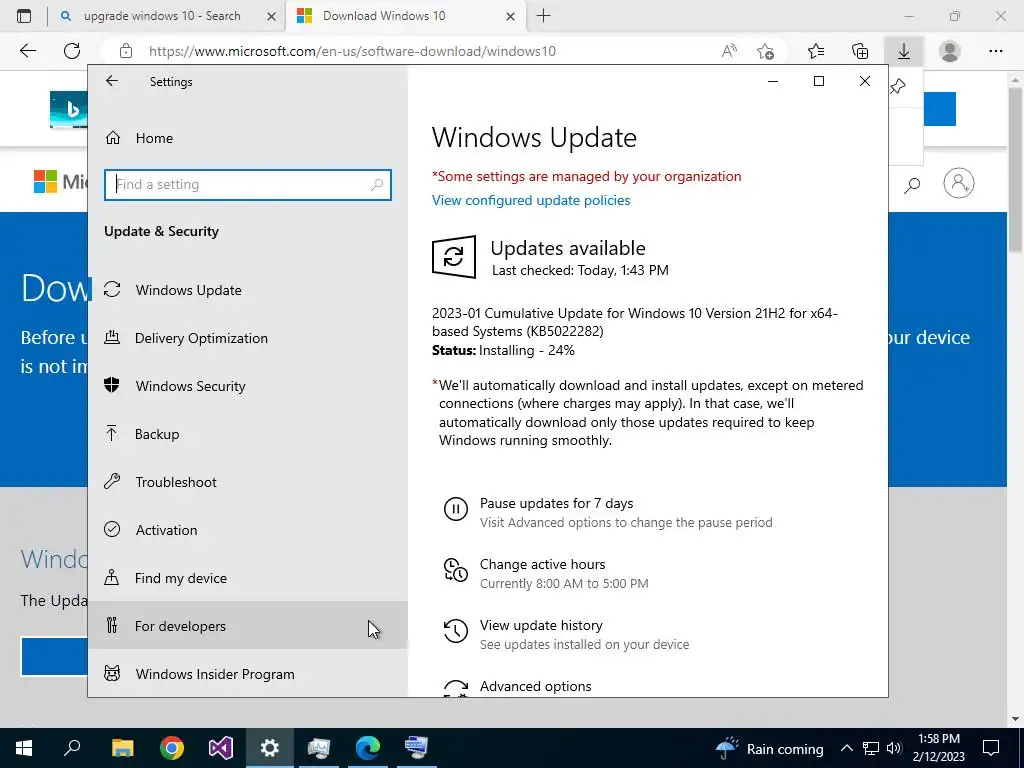Open View update history
This screenshot has width=1024, height=768.
541,626
